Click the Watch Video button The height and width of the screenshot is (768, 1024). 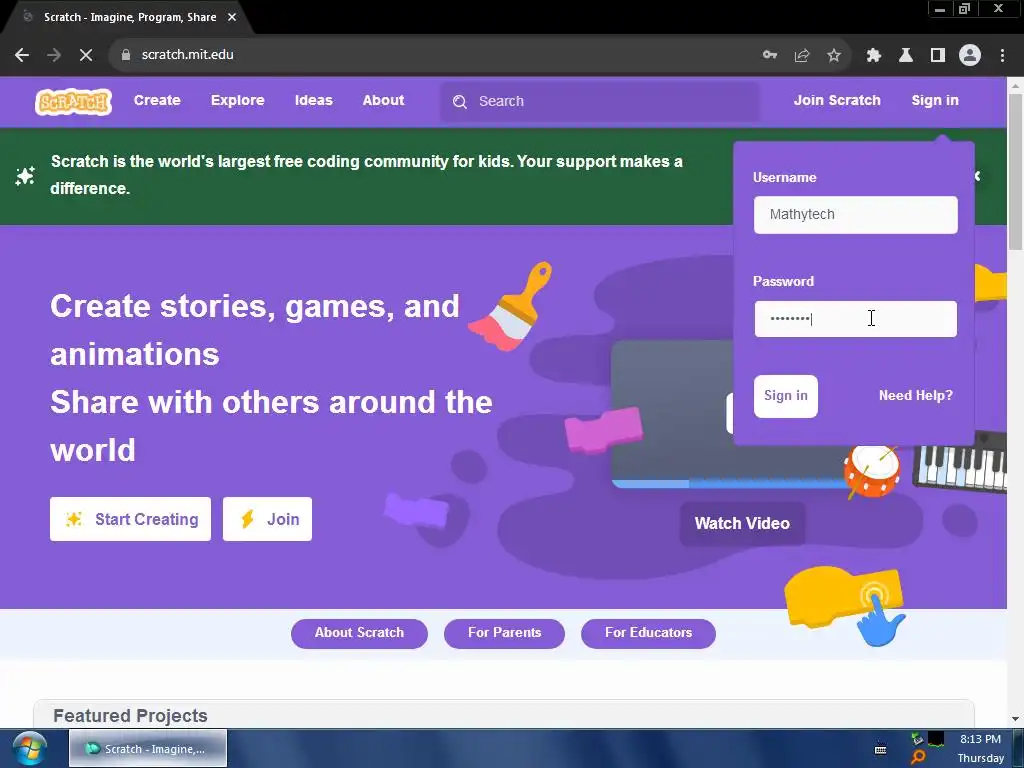(x=742, y=524)
